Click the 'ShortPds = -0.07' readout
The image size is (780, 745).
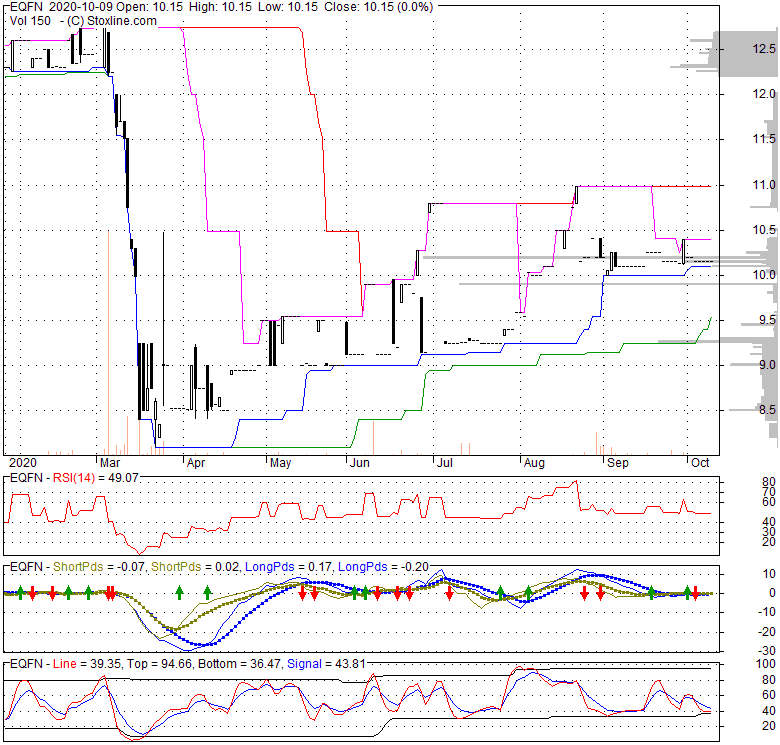tap(98, 567)
